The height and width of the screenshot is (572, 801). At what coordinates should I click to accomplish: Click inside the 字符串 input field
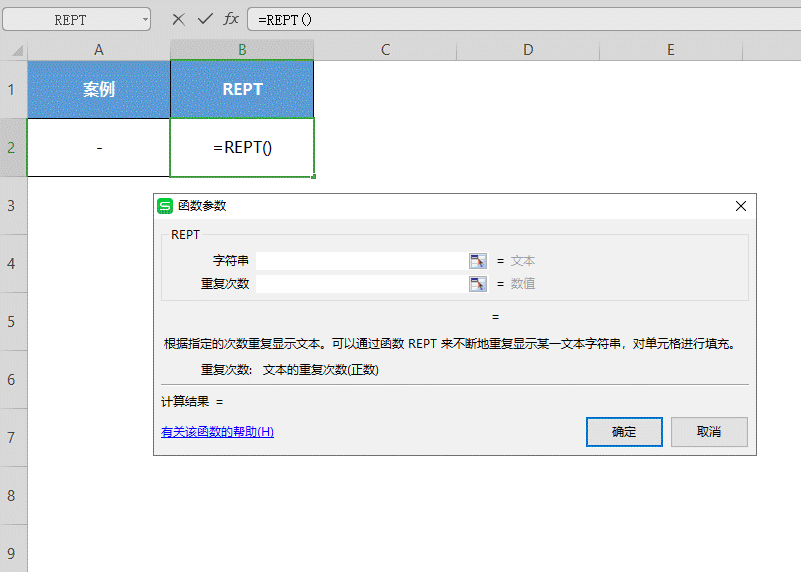(x=360, y=261)
